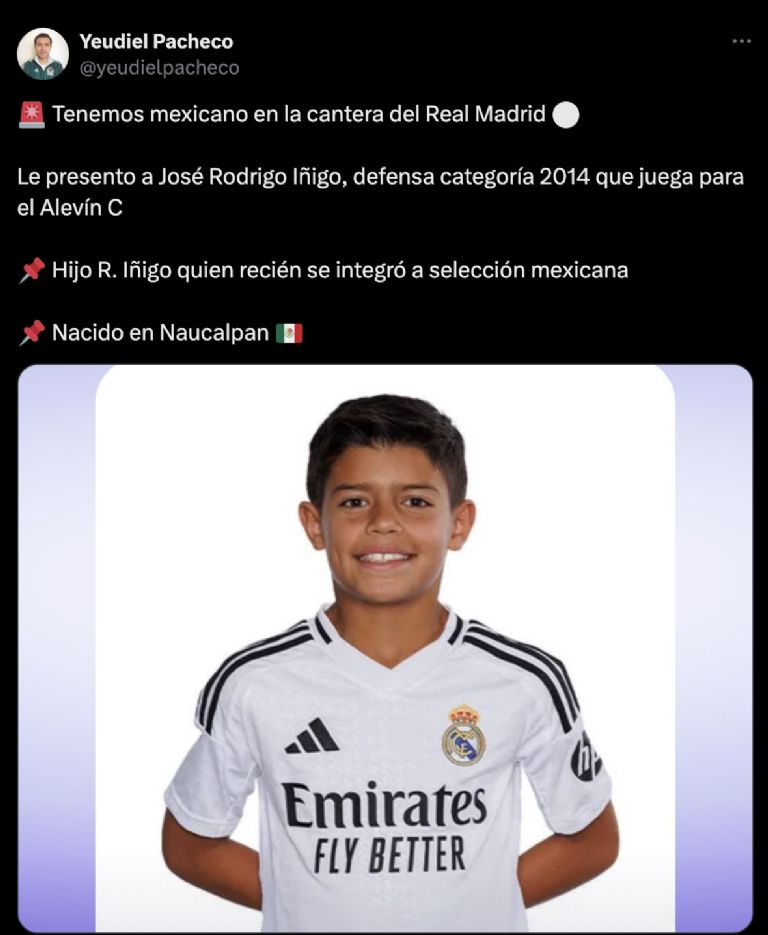768x935 pixels.
Task: Click the pushpin emoji before Nacido en Naucalpan
Action: [32, 333]
